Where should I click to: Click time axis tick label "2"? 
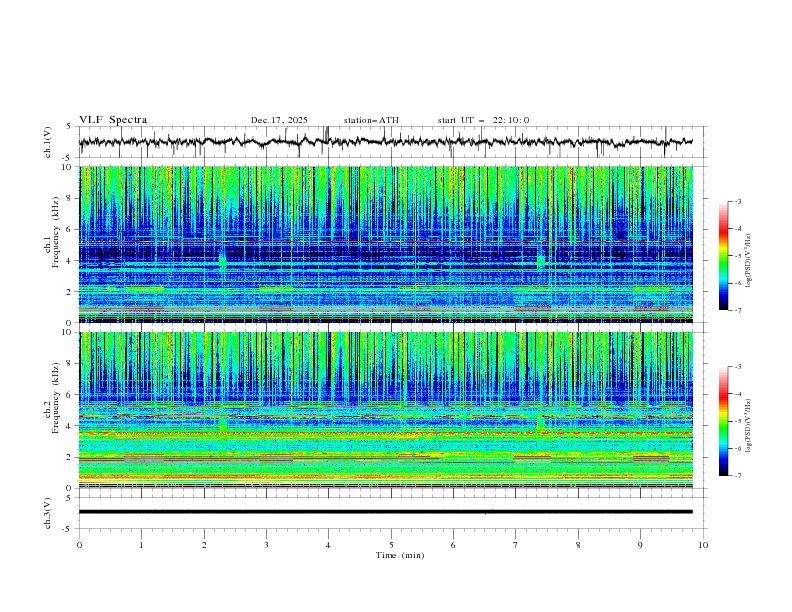204,545
